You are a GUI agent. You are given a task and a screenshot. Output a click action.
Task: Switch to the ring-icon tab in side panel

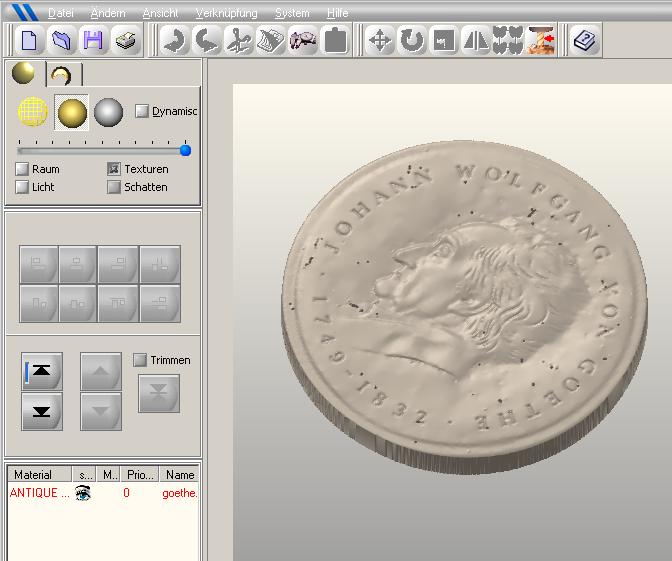pos(62,75)
